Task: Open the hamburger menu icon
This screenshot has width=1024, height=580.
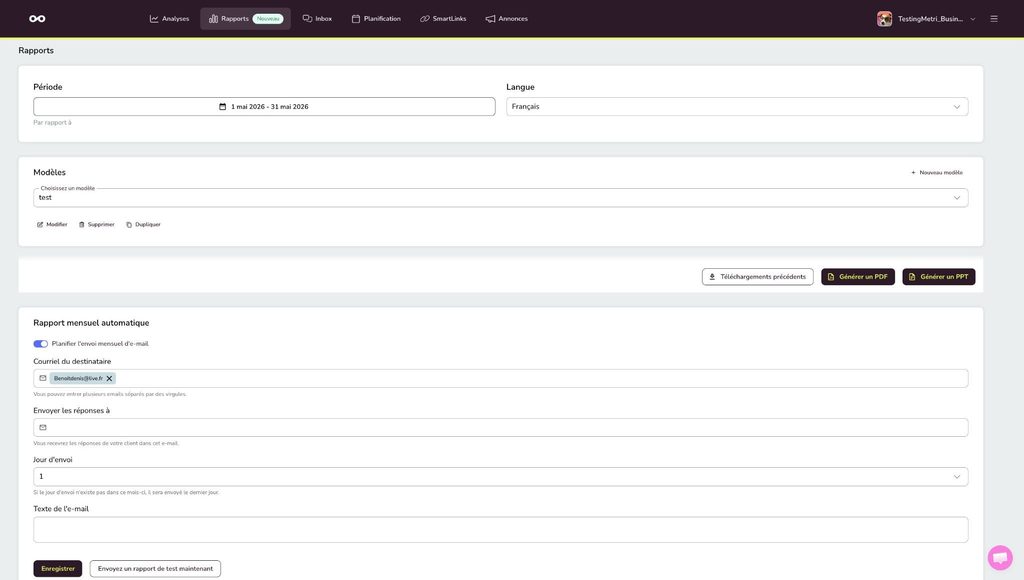Action: tap(994, 18)
